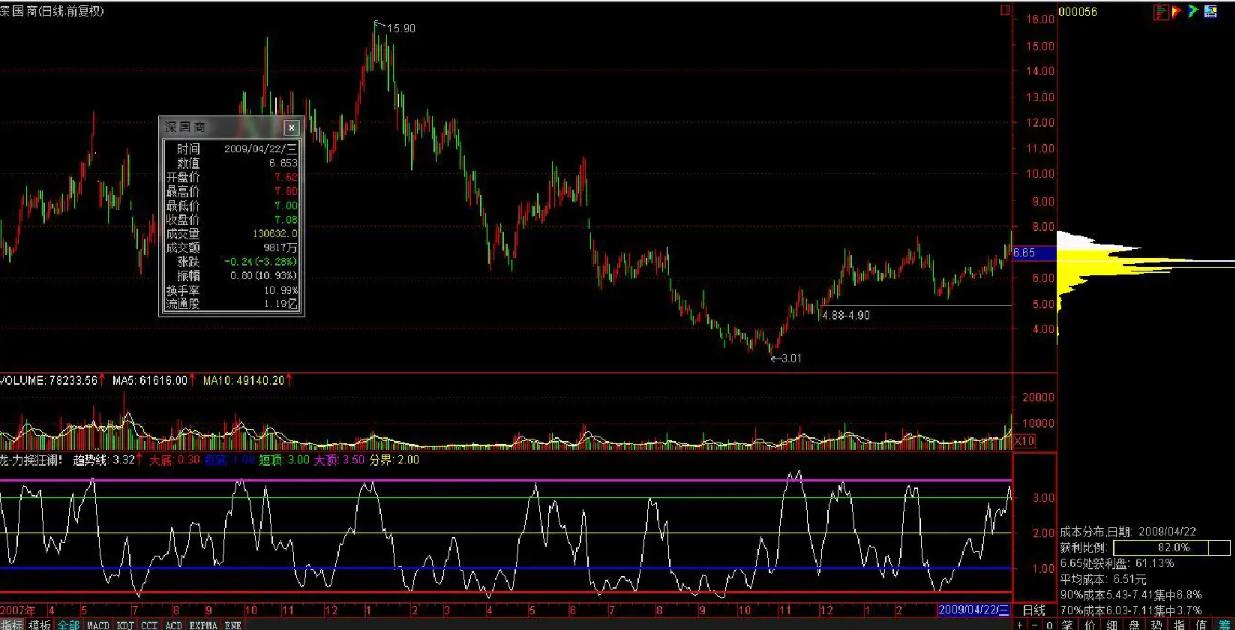Click the red-yellow arrow icon
1235x630 pixels.
point(1177,11)
